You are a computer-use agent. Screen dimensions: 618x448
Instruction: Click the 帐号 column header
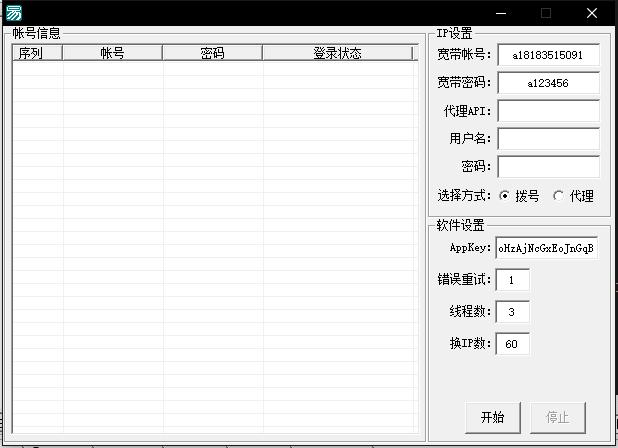(112, 53)
